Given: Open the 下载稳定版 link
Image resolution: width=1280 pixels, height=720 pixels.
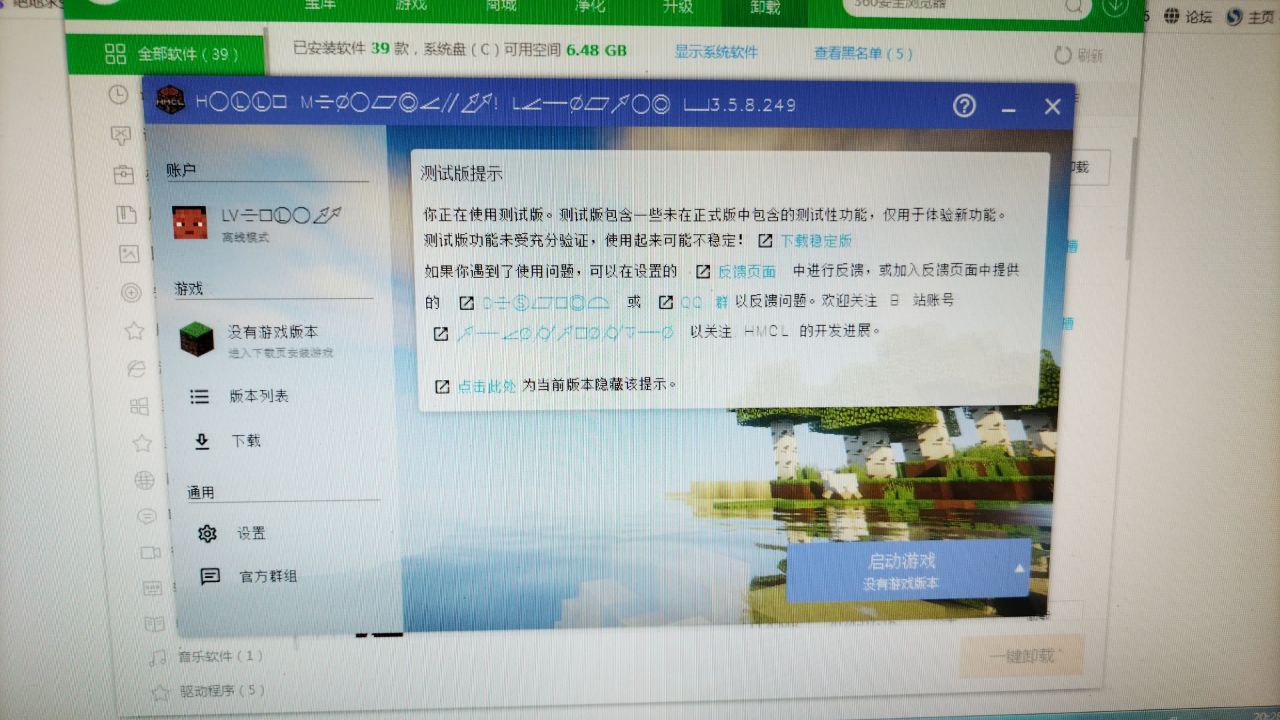Looking at the screenshot, I should click(816, 241).
